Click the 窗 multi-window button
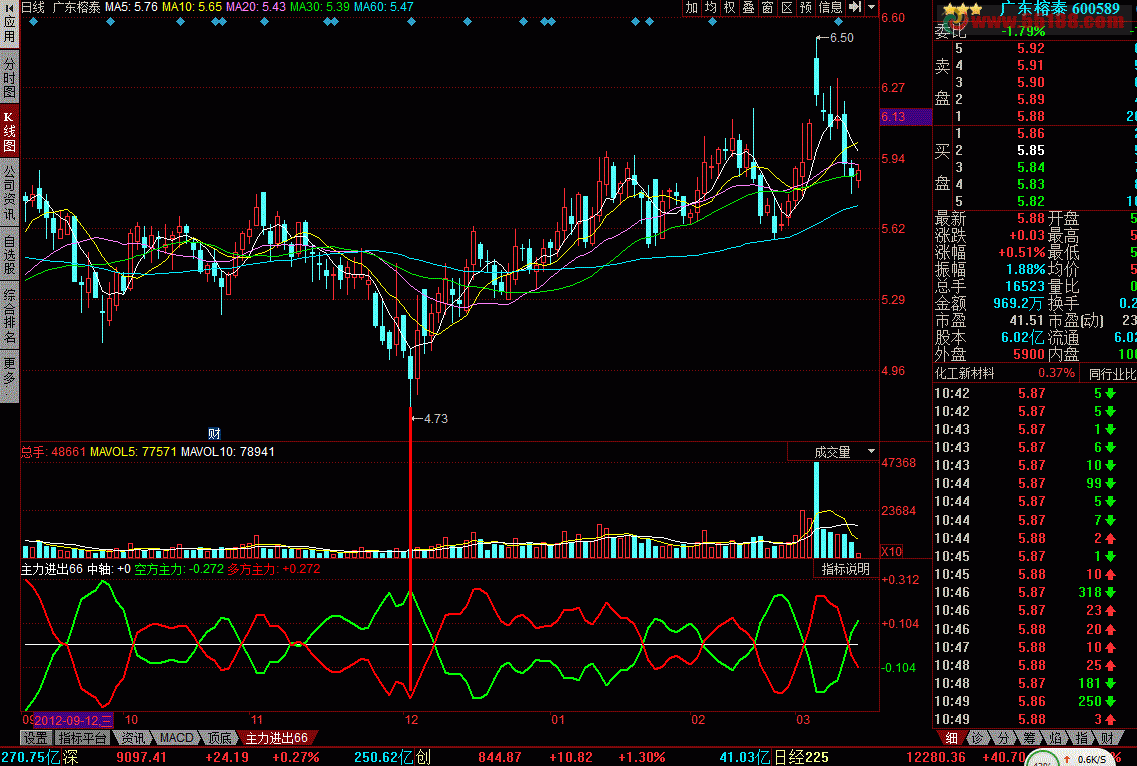The height and width of the screenshot is (766, 1137). click(767, 7)
